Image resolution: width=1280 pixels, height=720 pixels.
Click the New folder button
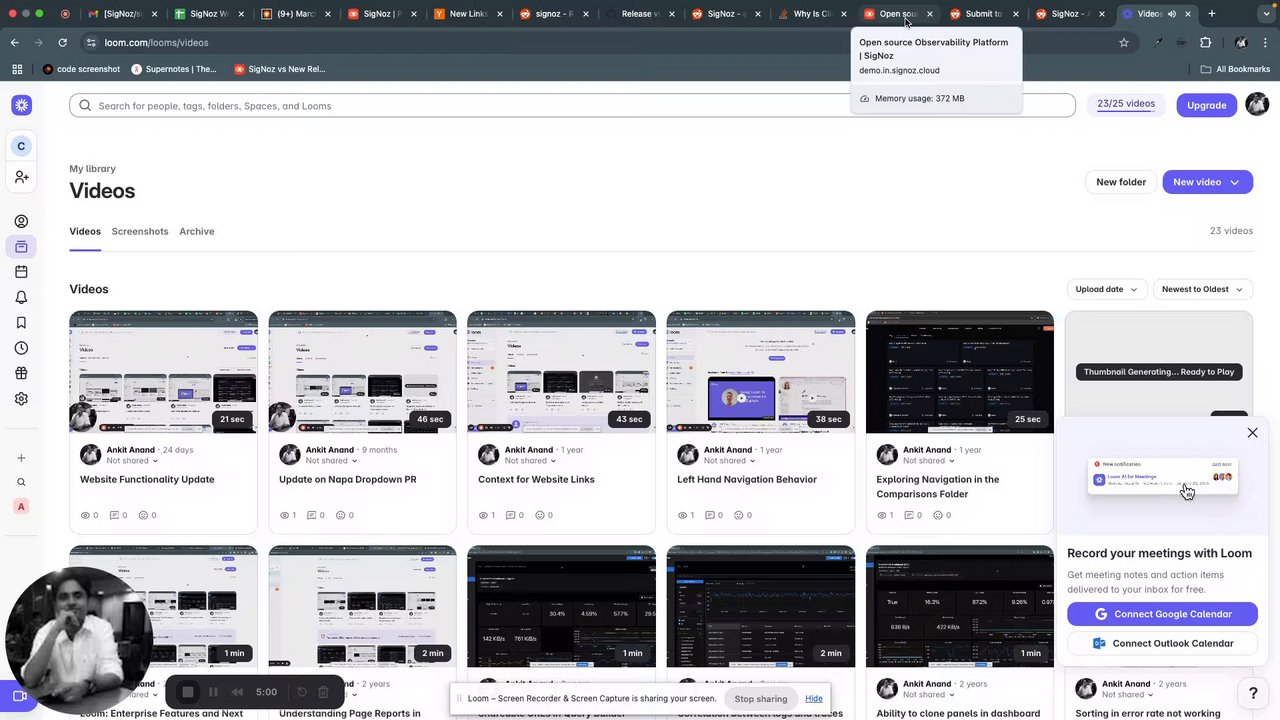1121,182
